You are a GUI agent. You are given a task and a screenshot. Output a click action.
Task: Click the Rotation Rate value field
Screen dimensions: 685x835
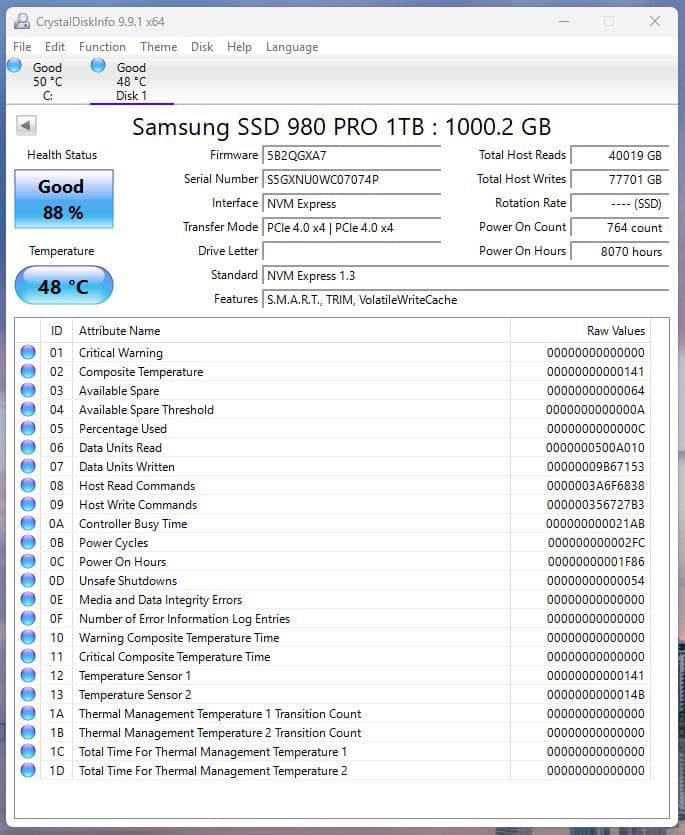click(x=619, y=203)
